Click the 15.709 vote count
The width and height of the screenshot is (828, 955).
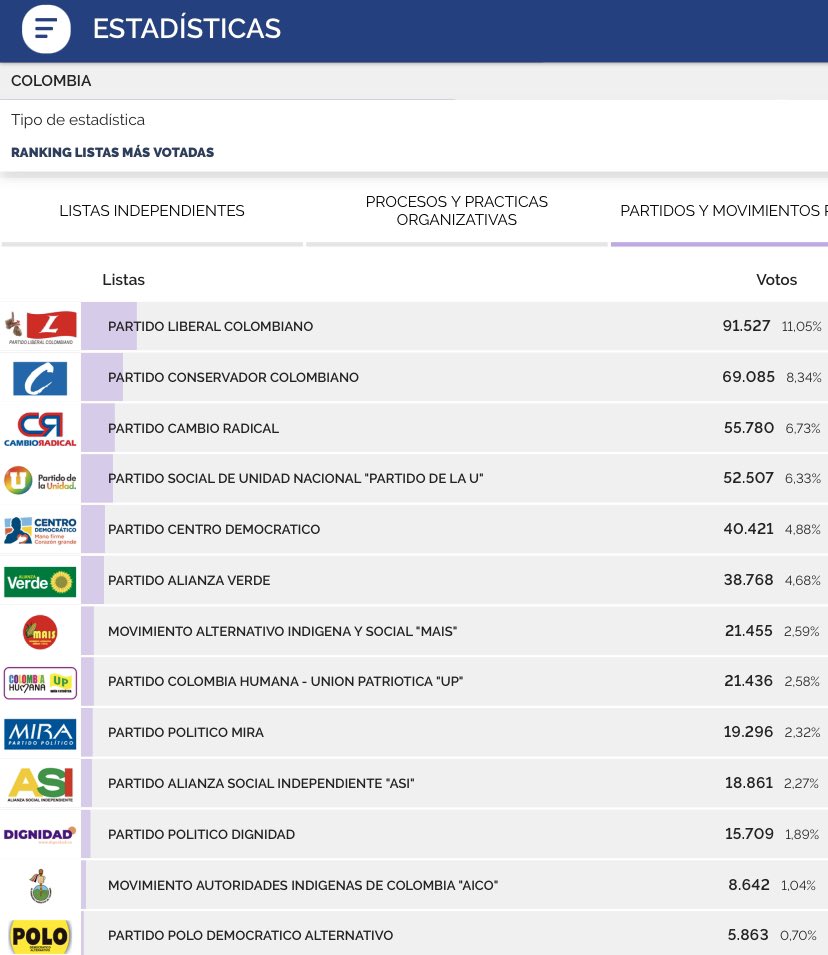click(x=749, y=834)
